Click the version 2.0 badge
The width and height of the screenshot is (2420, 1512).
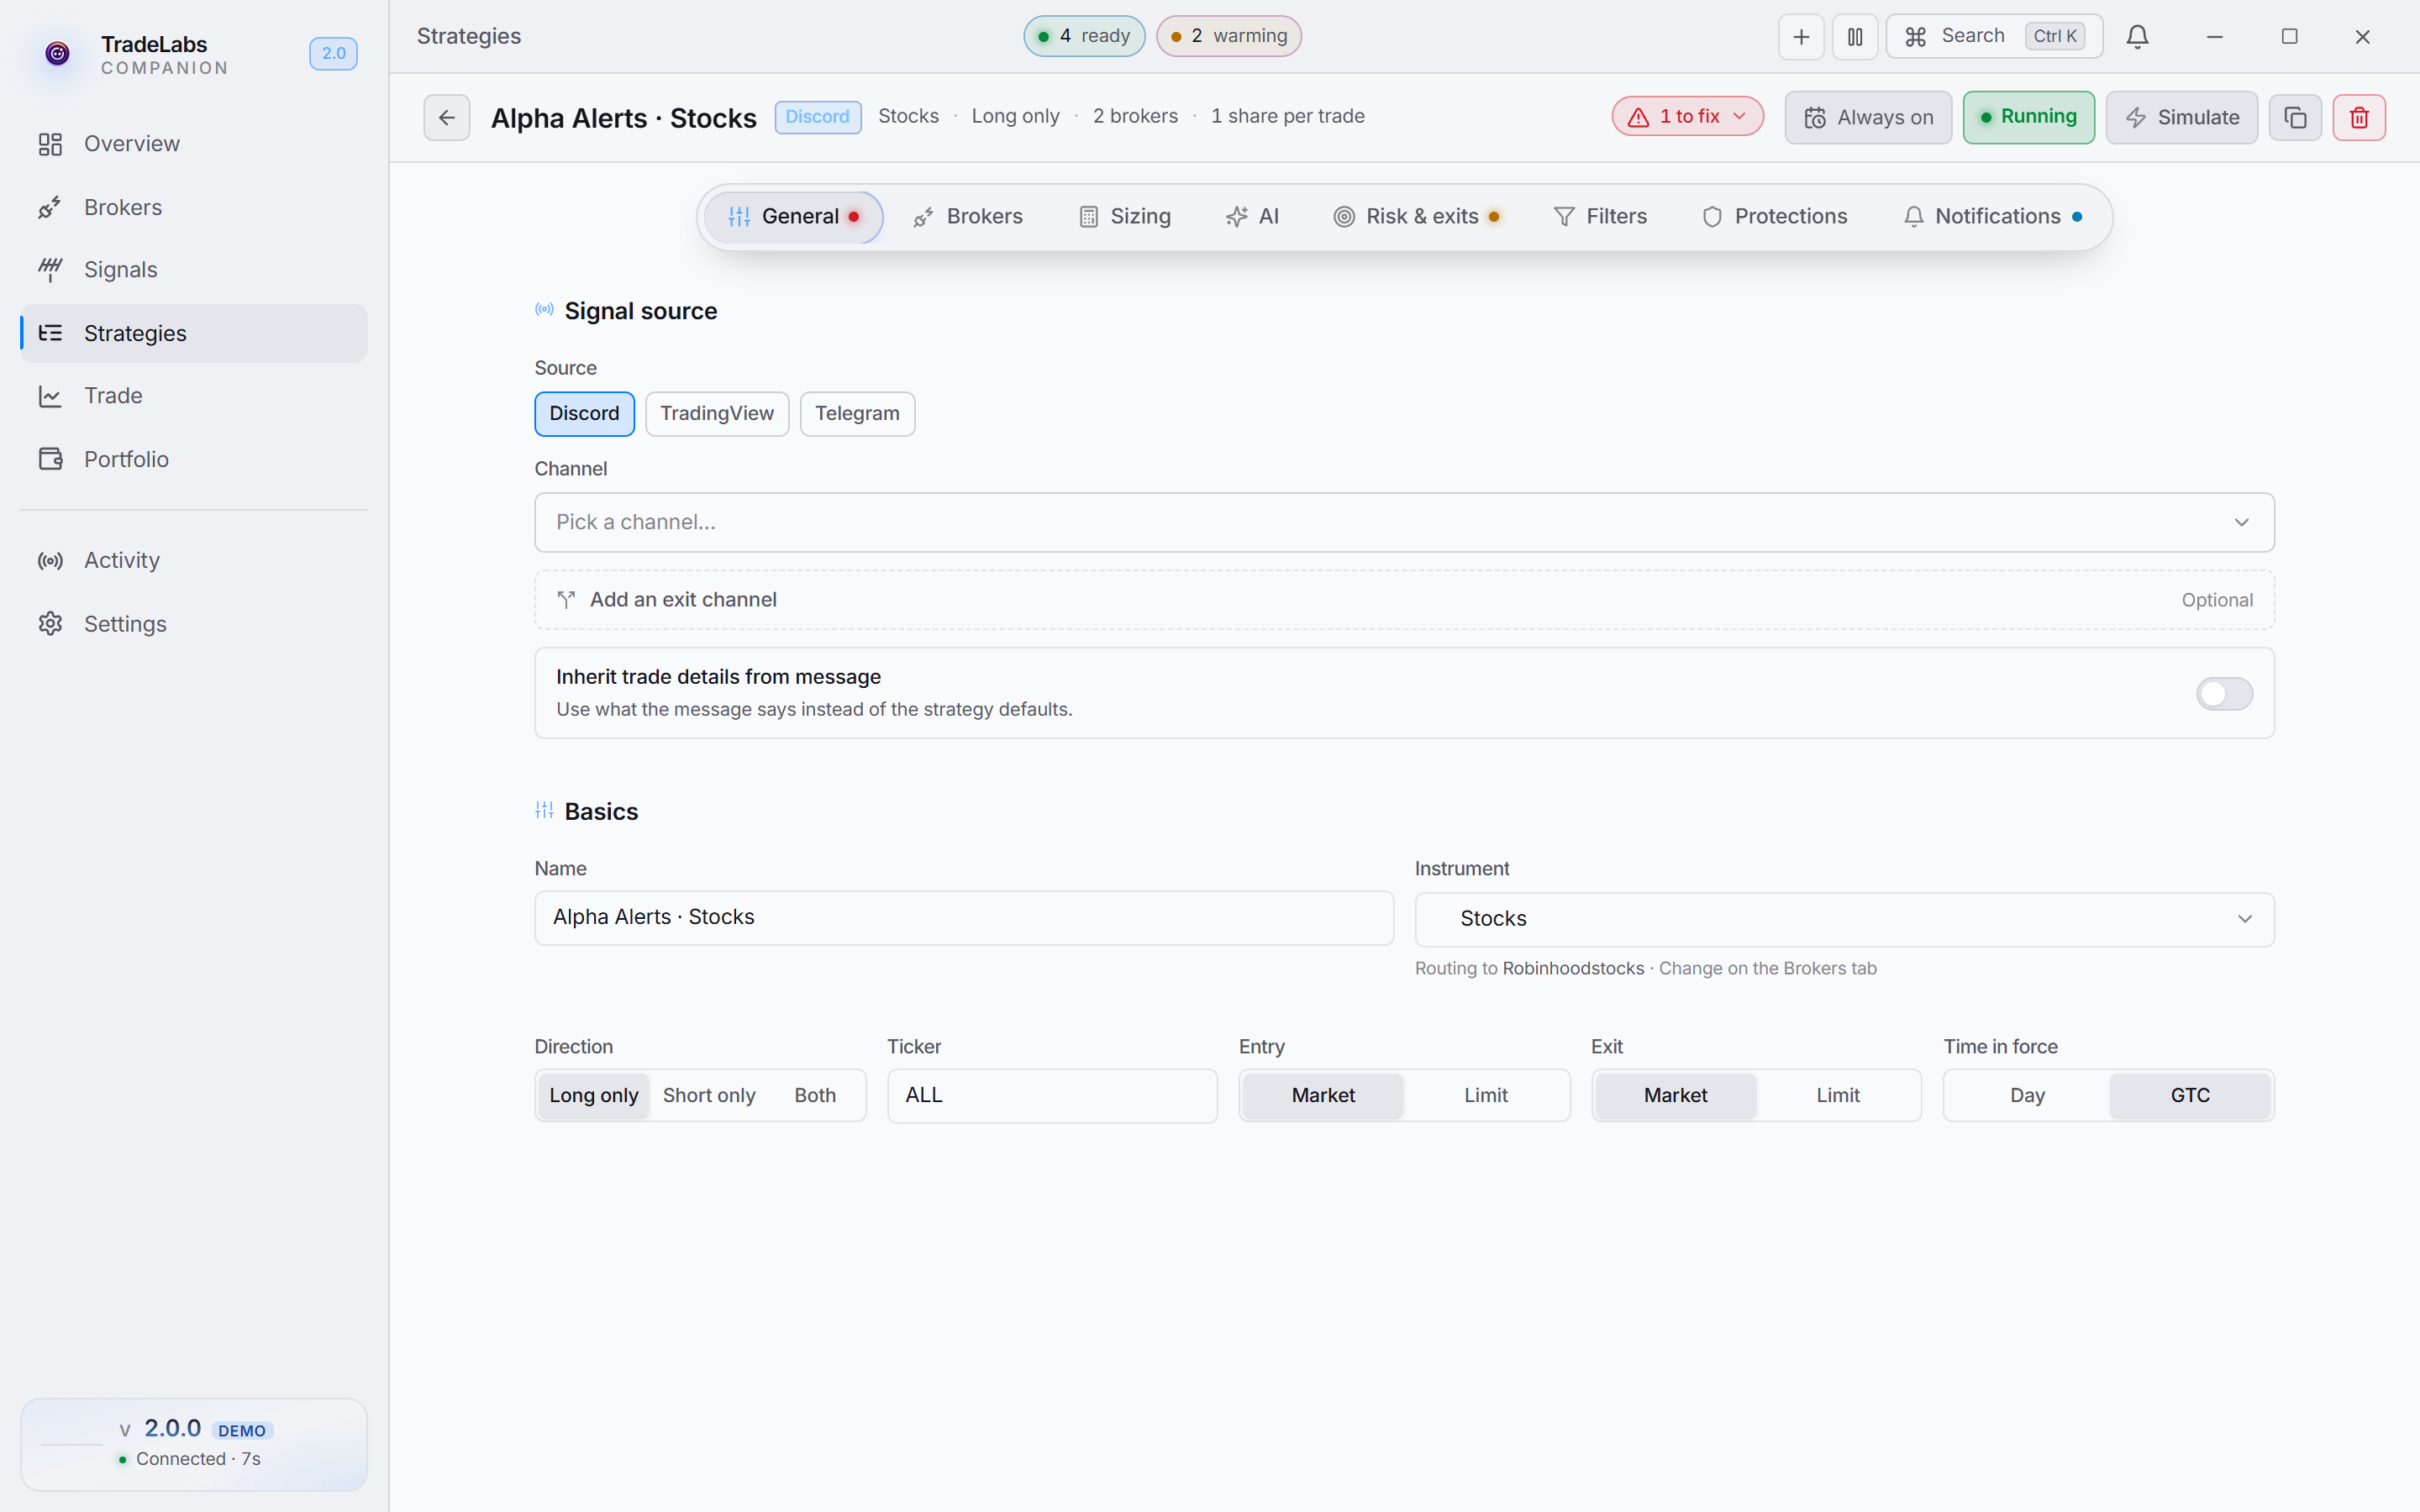tap(333, 53)
